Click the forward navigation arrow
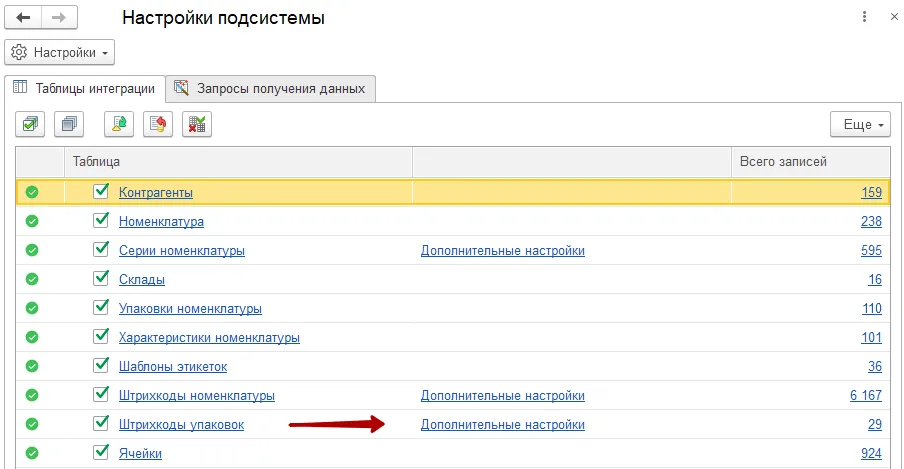The image size is (904, 469). pos(59,18)
